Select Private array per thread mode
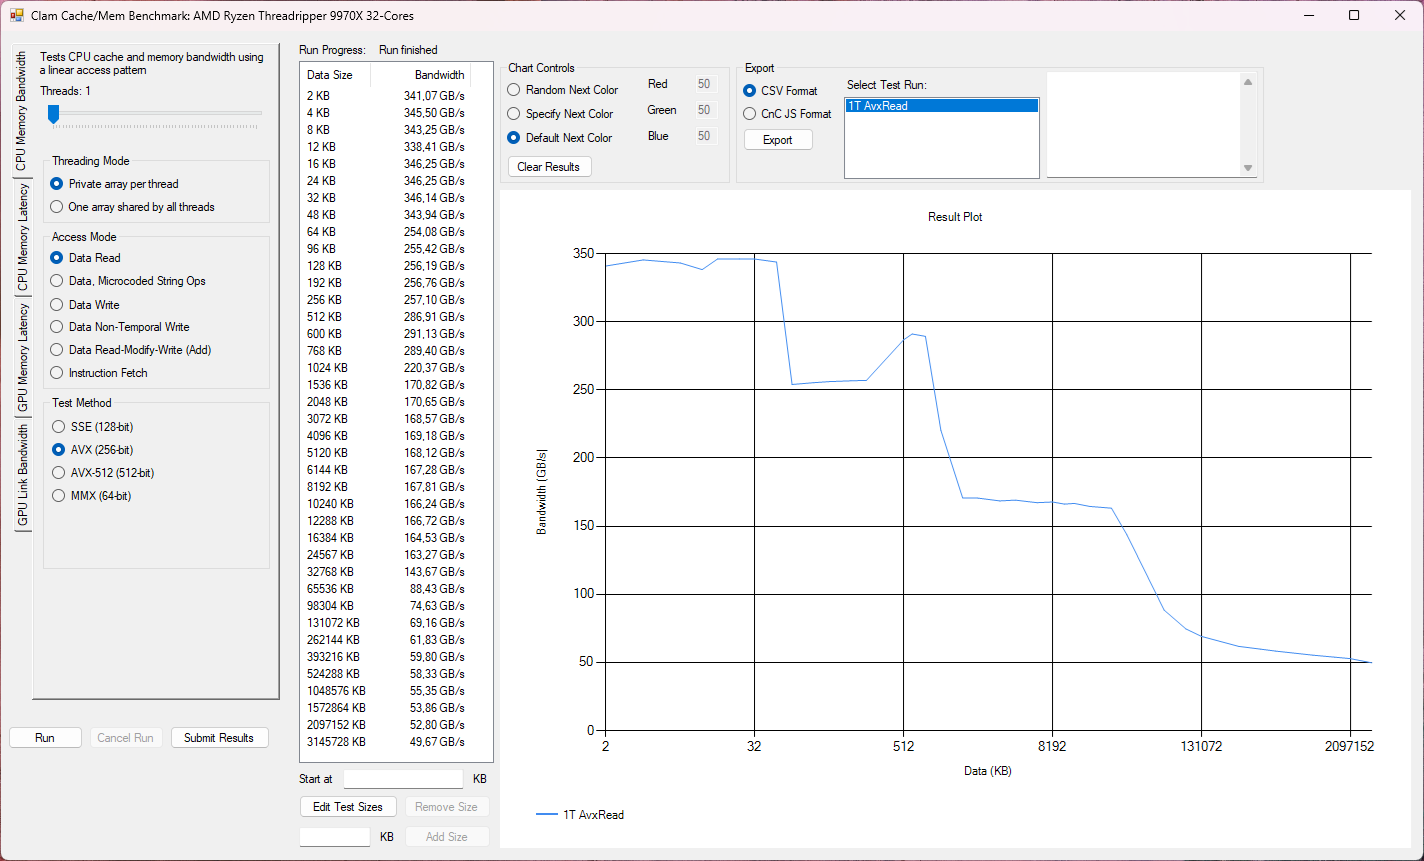Screen dimensions: 1424x861 (114, 184)
